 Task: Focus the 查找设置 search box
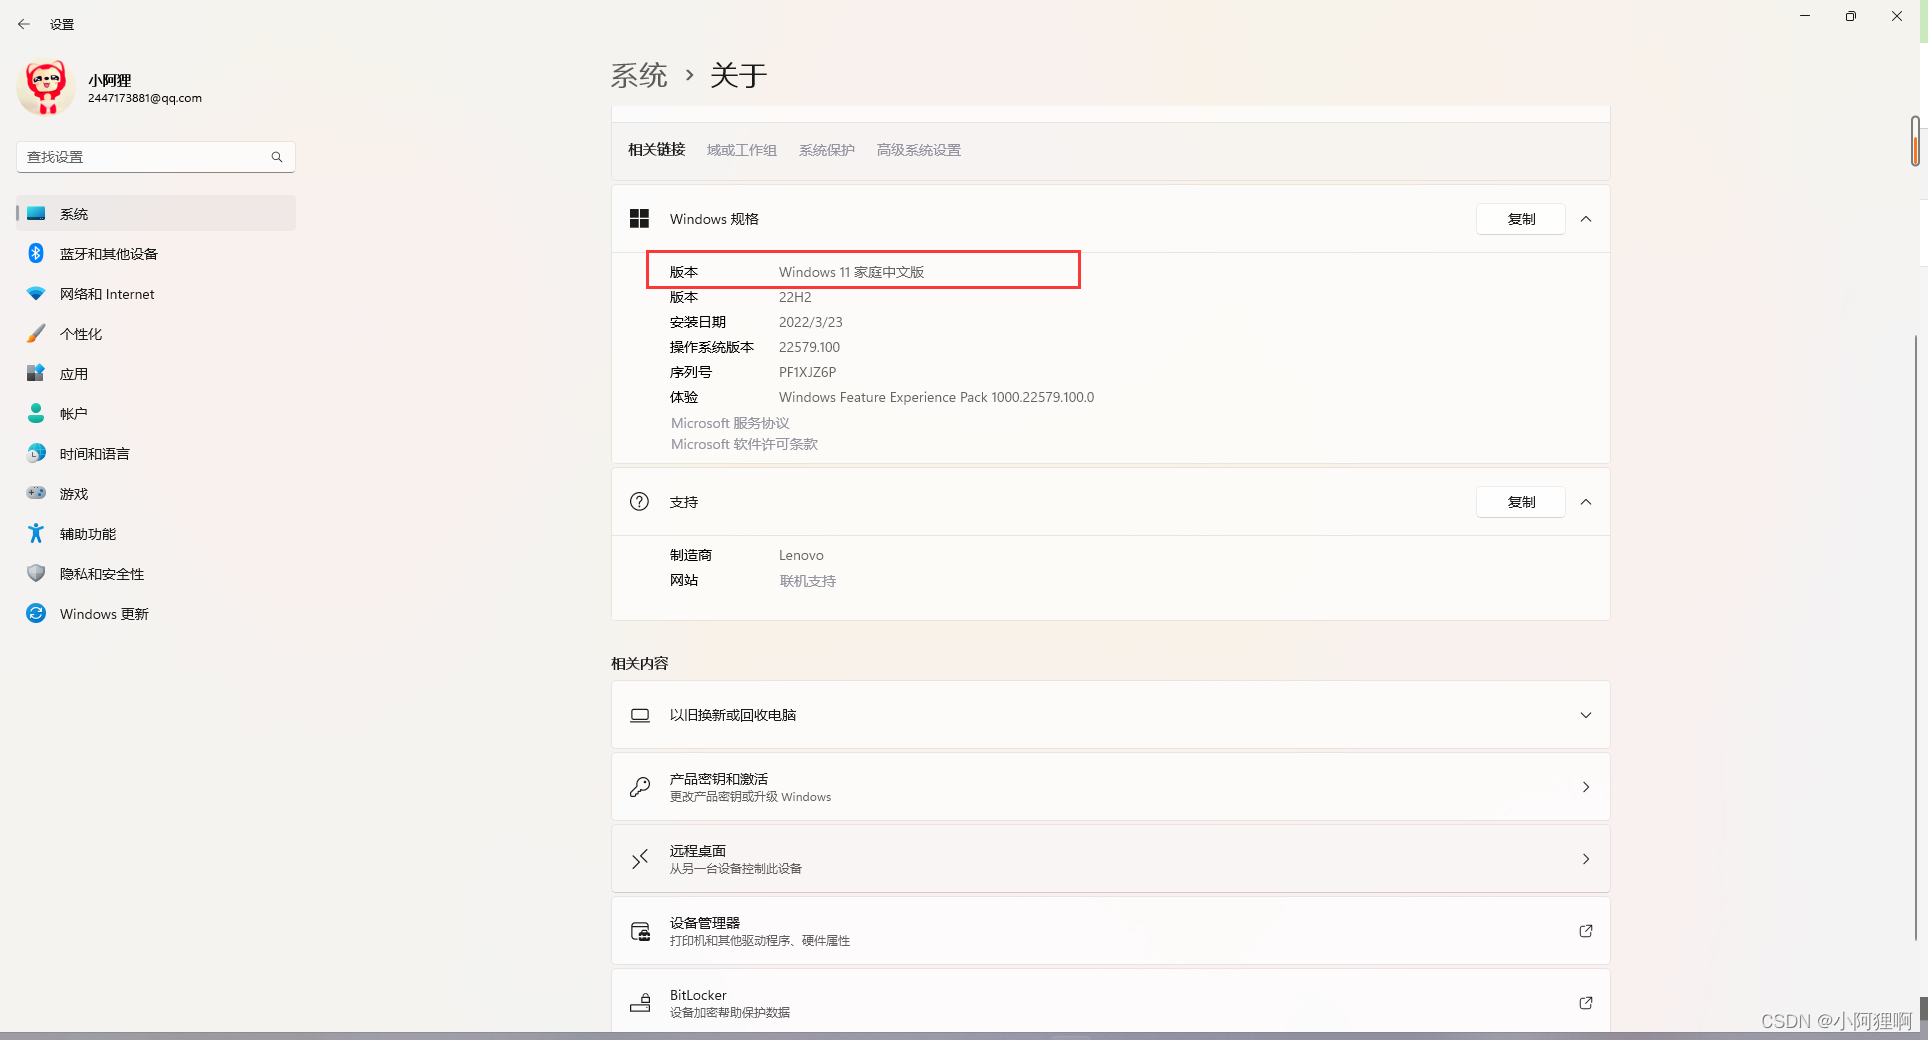155,157
